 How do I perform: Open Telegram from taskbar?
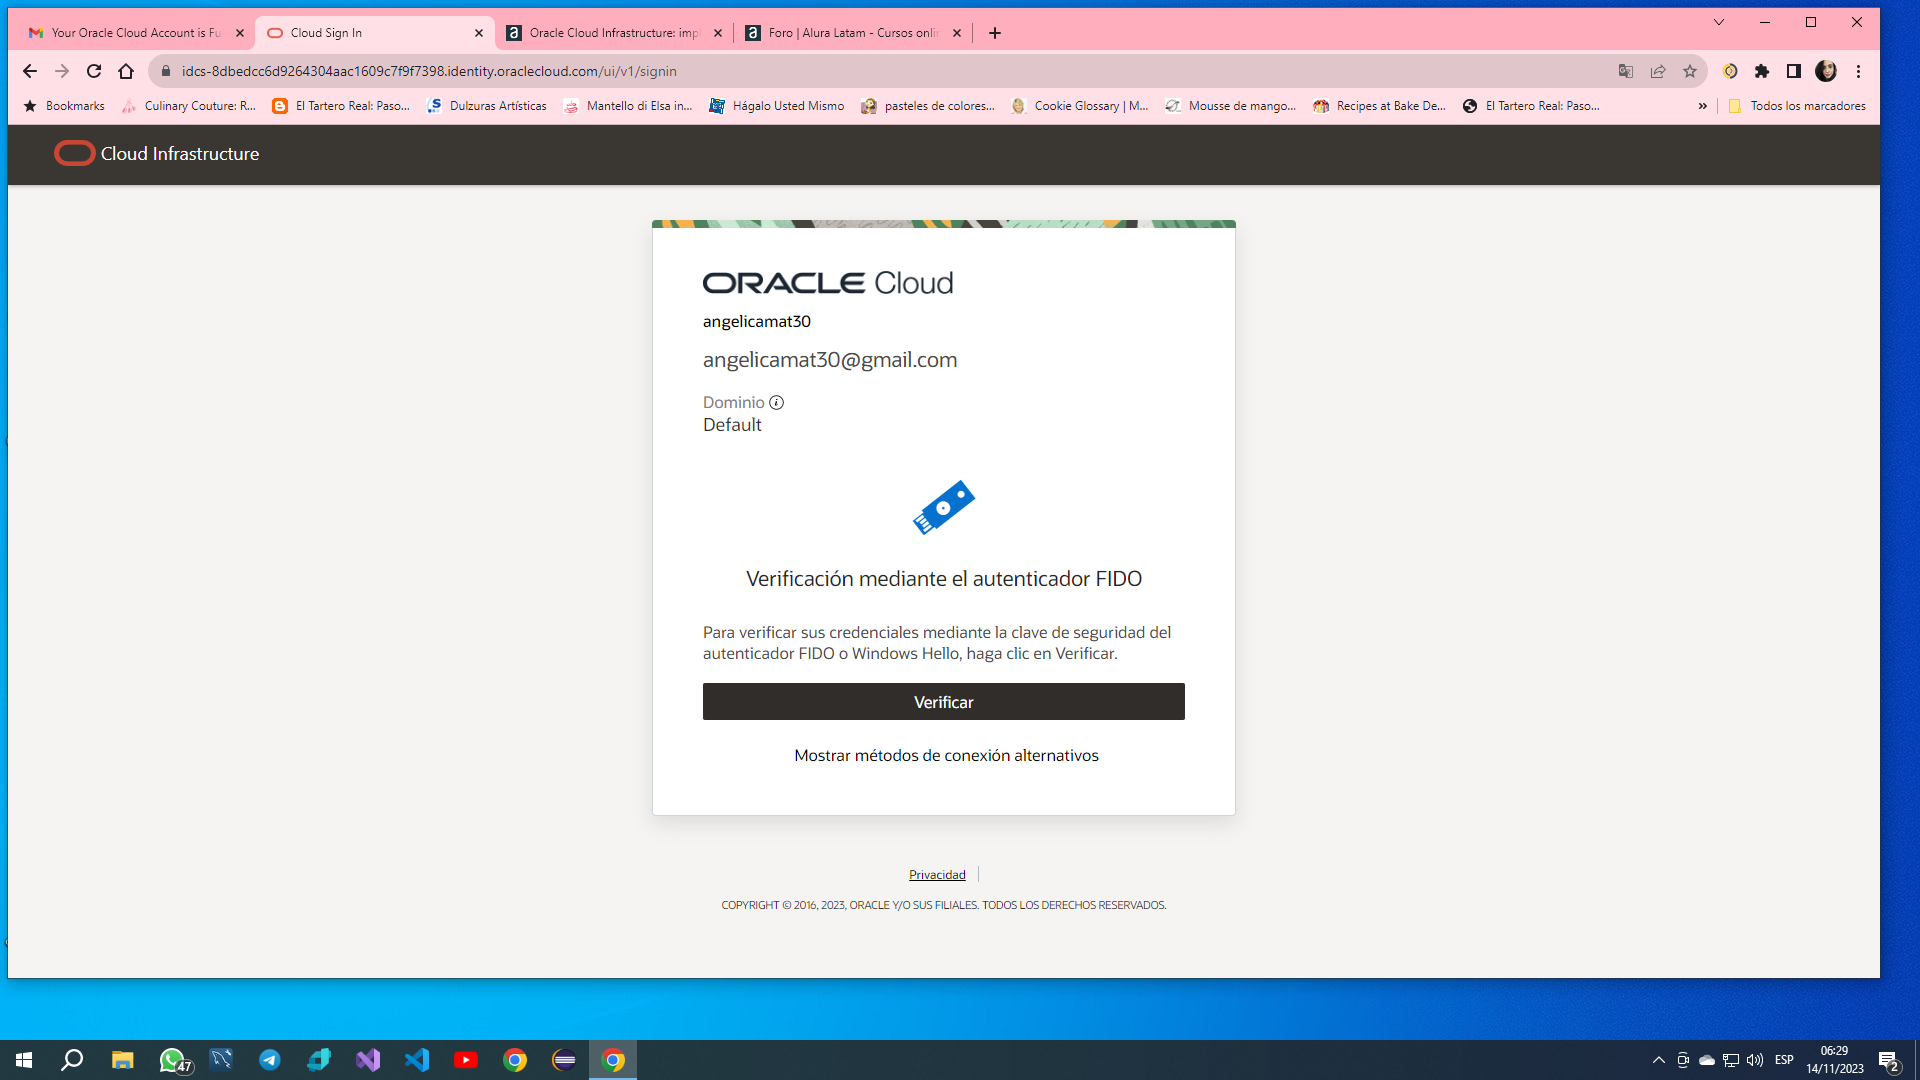click(270, 1060)
